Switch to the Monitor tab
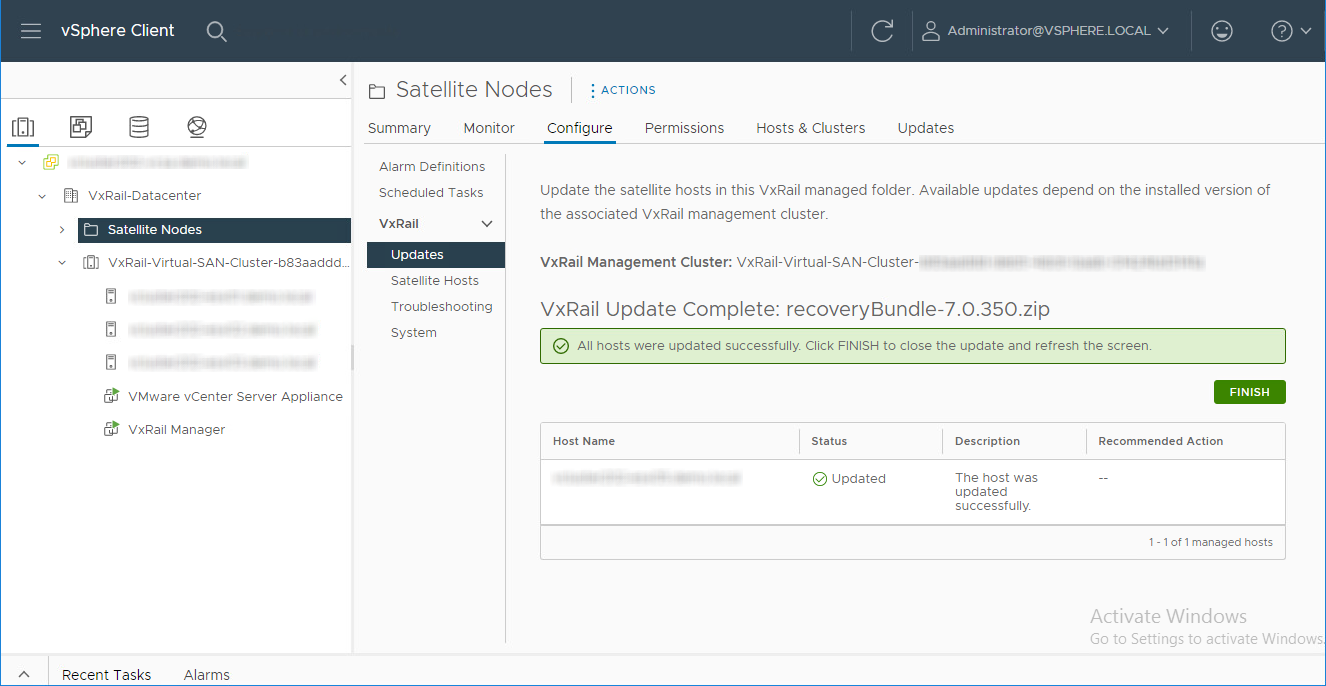The height and width of the screenshot is (686, 1326). 489,128
